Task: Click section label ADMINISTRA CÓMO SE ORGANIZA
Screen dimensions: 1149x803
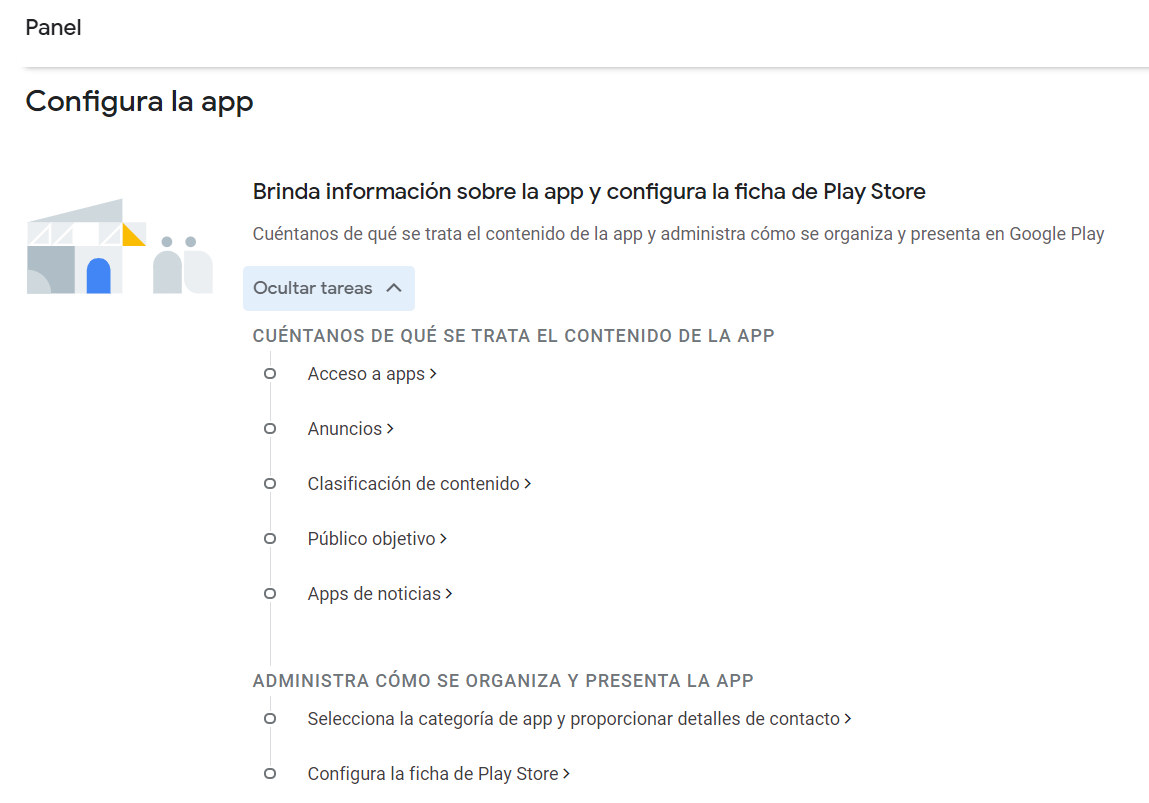Action: (x=503, y=681)
